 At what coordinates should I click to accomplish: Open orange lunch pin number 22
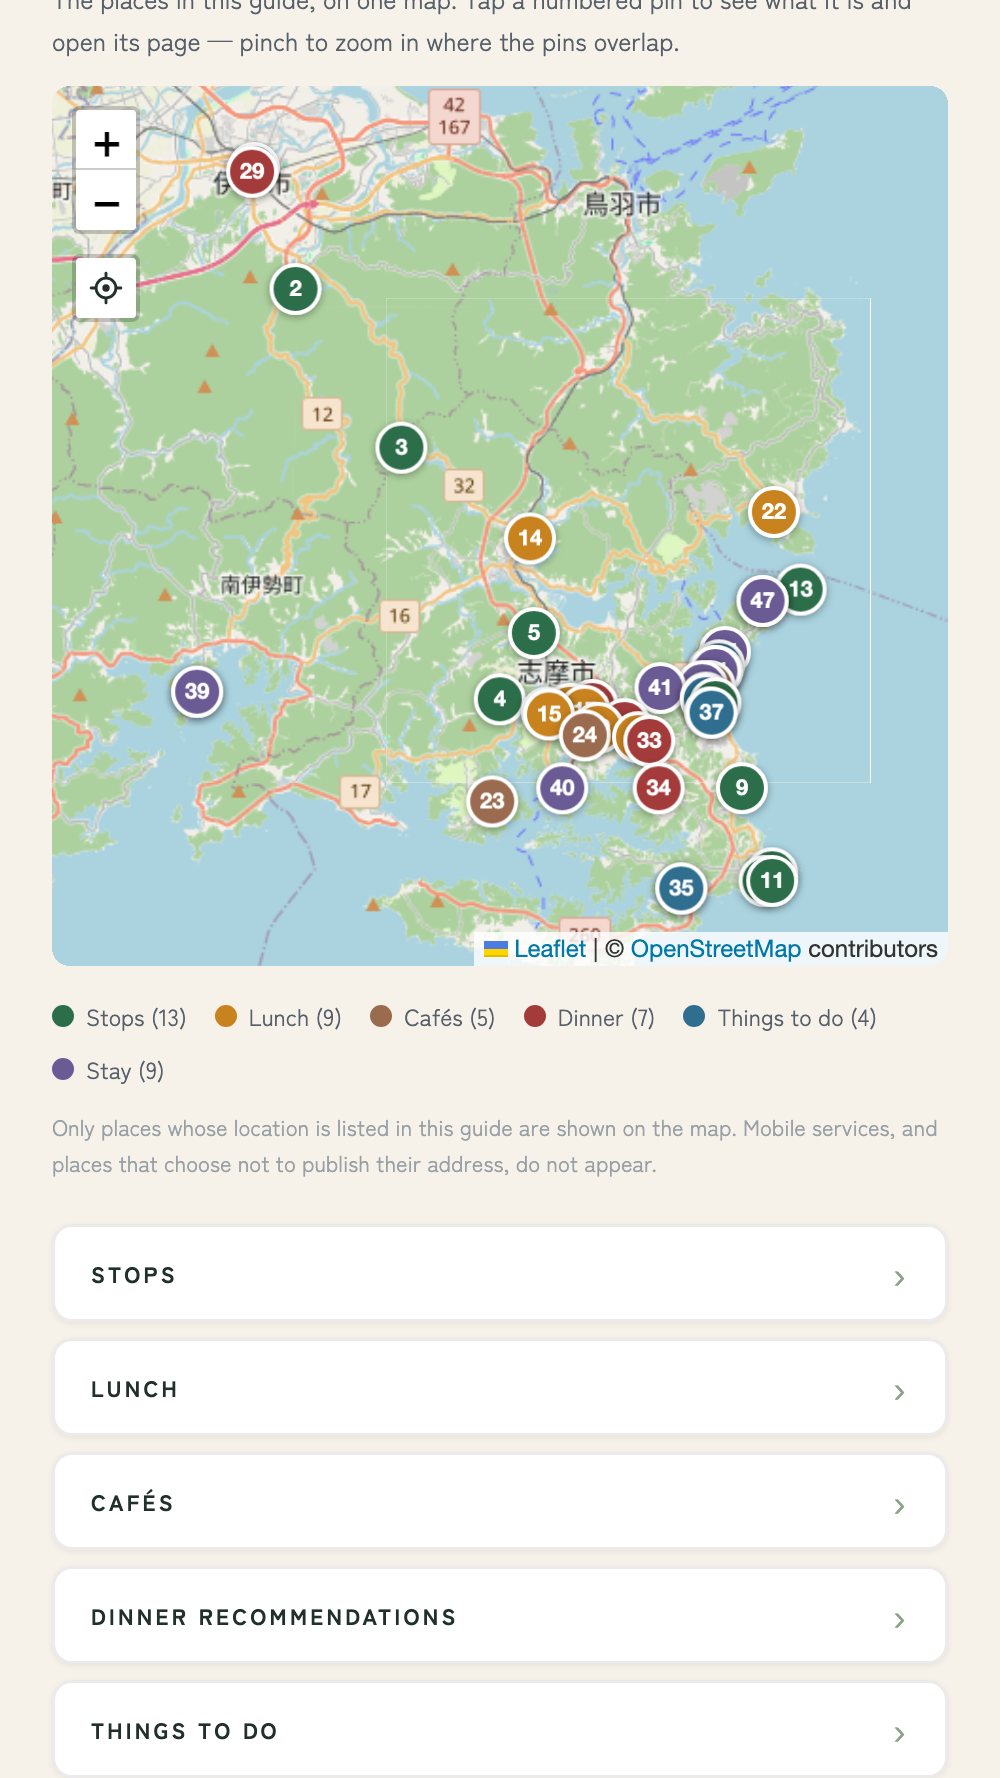(x=774, y=512)
